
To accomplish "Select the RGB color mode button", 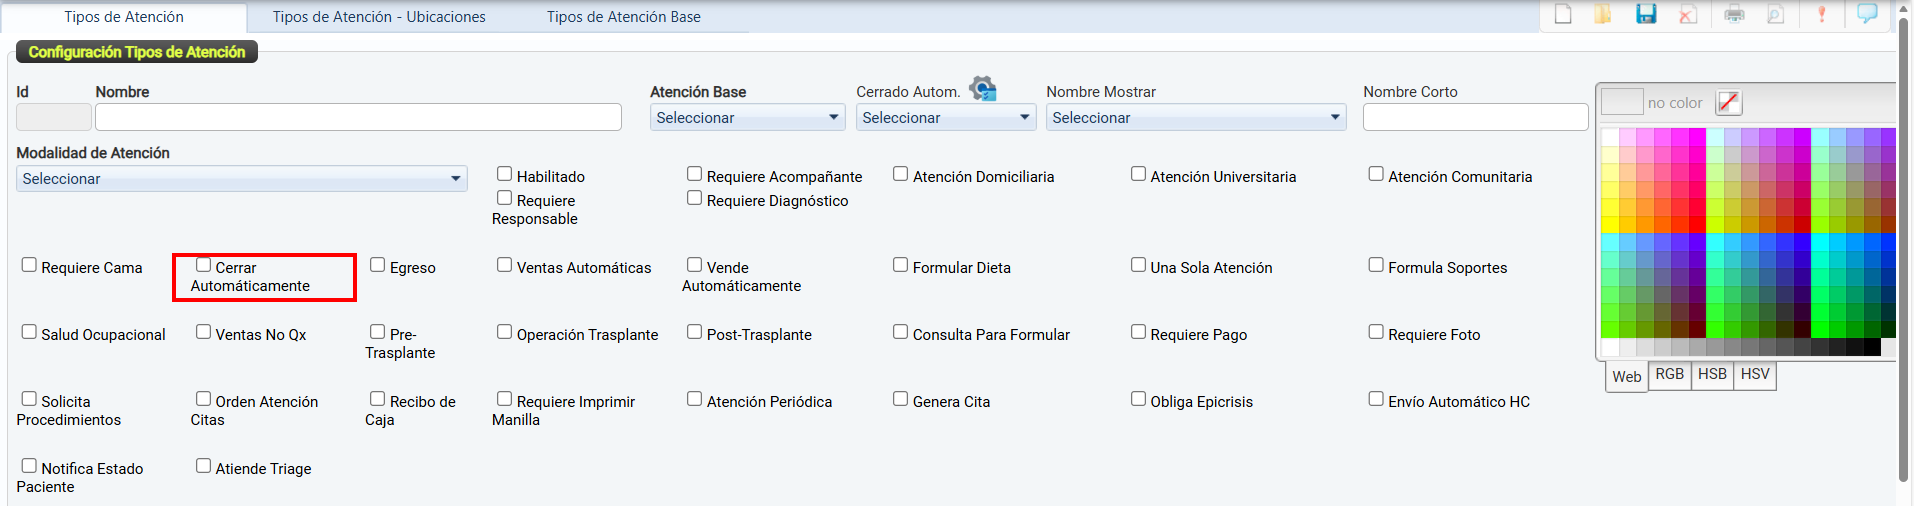I will [x=1669, y=375].
